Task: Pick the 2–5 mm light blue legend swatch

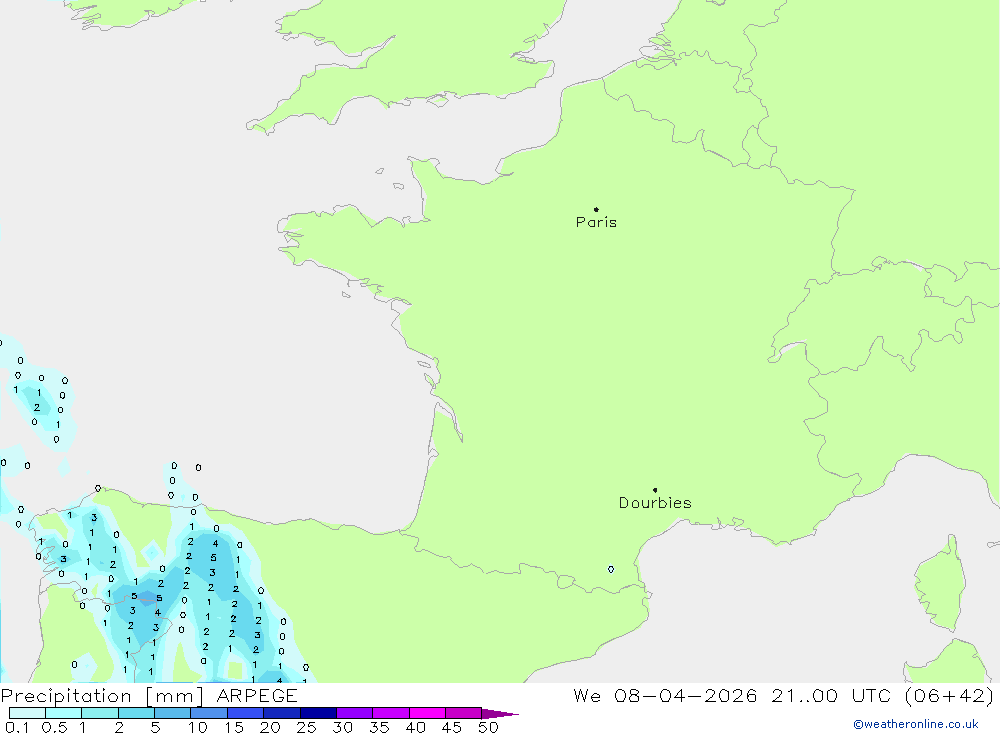Action: click(136, 713)
